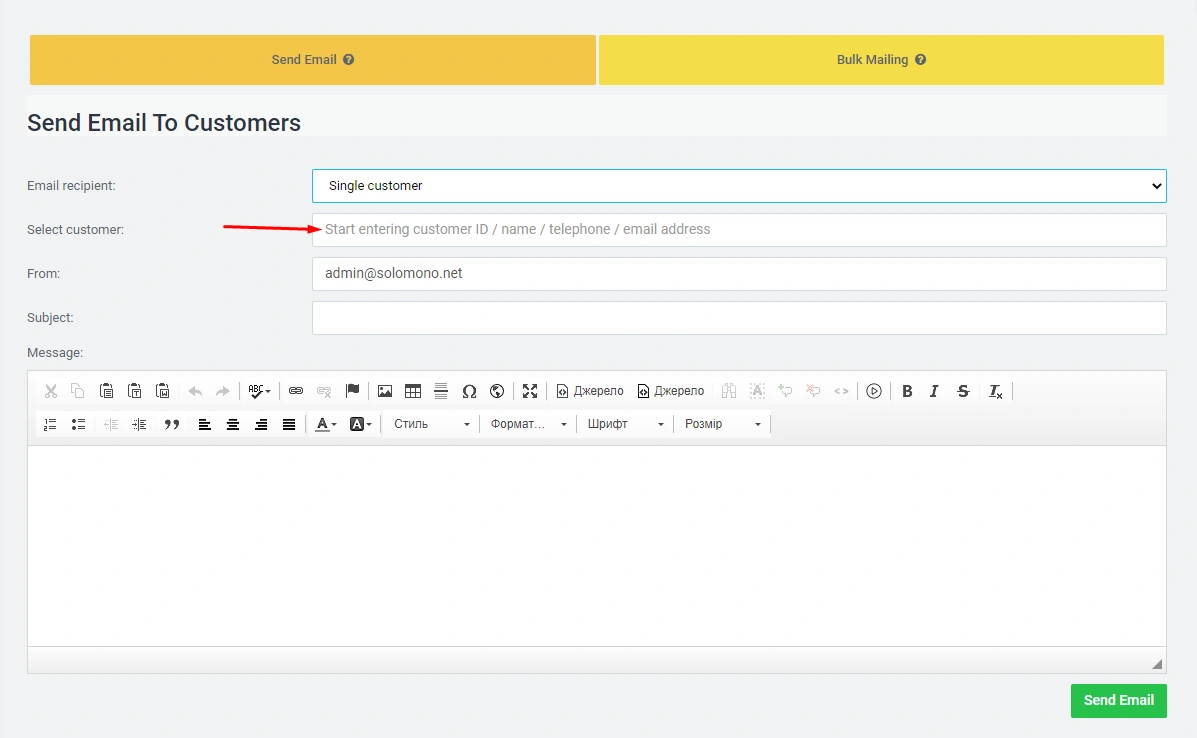Toggle strikethrough formatting

pos(963,391)
